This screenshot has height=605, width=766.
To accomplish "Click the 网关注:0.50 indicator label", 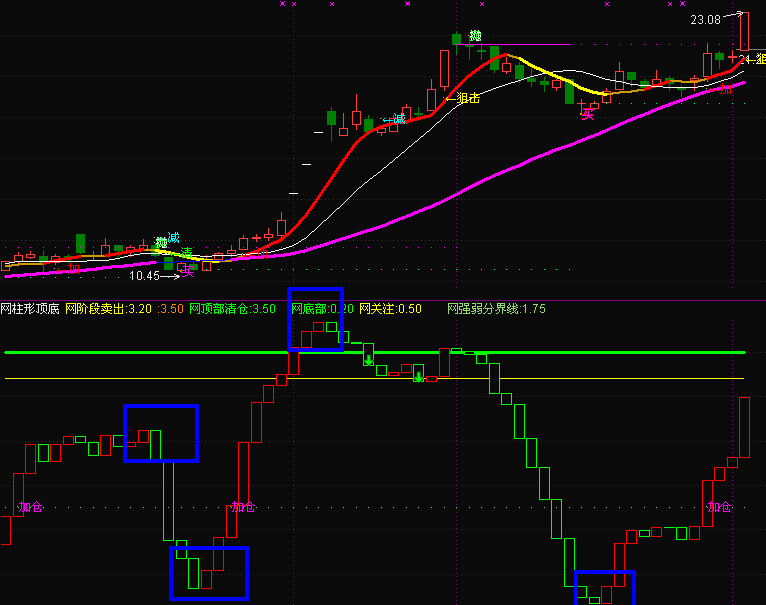I will pos(390,309).
